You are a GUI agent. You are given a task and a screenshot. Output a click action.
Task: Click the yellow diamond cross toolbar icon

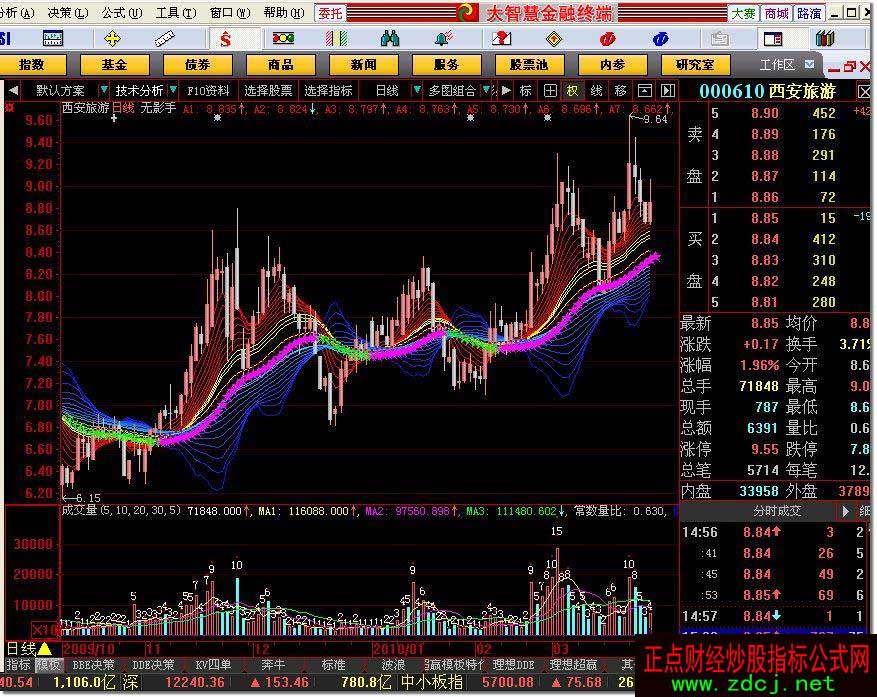(112, 39)
